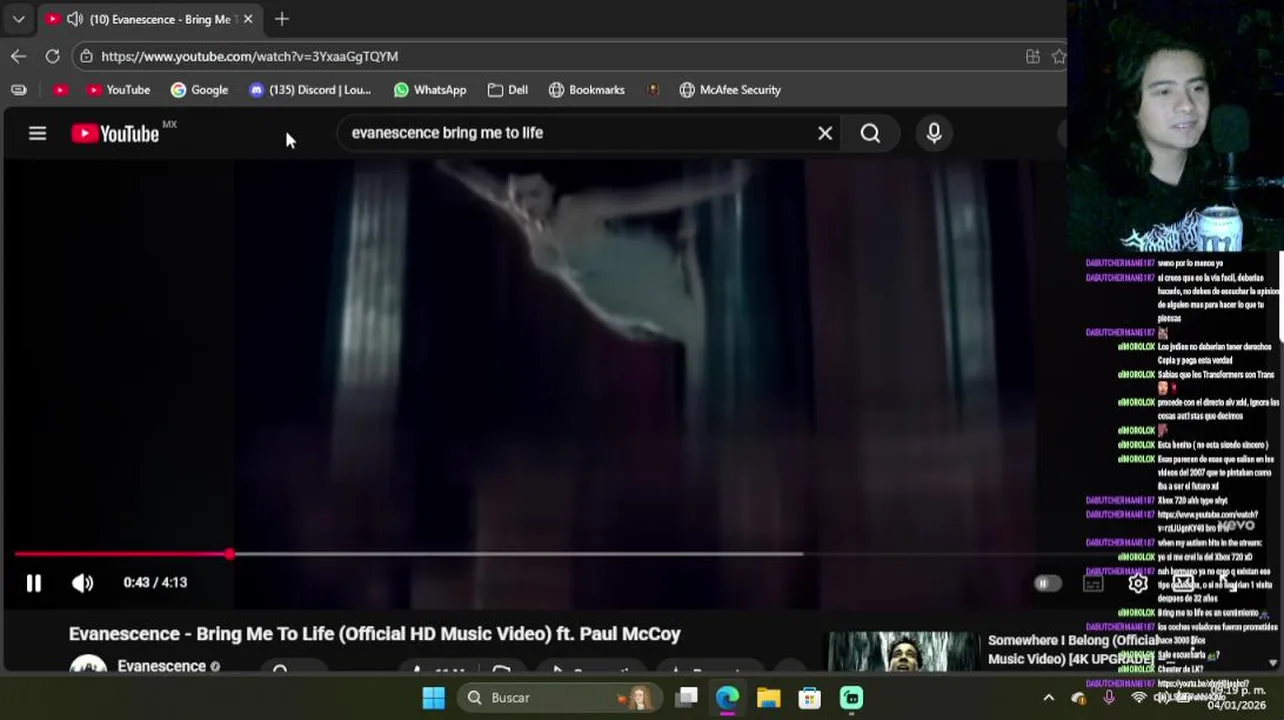Open the Discord bookmark
The width and height of the screenshot is (1284, 720).
point(310,90)
